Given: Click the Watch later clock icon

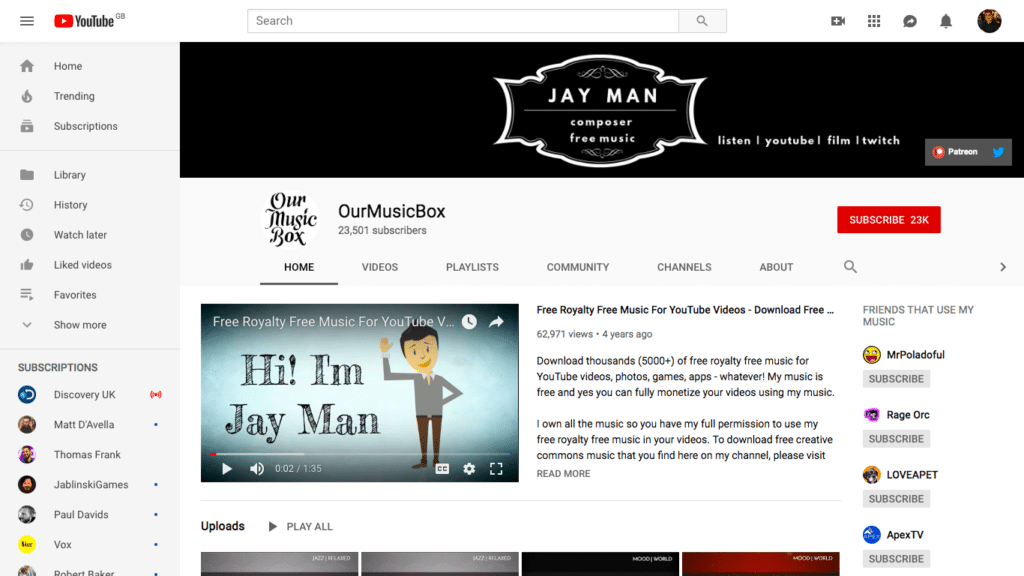Looking at the screenshot, I should pos(27,235).
